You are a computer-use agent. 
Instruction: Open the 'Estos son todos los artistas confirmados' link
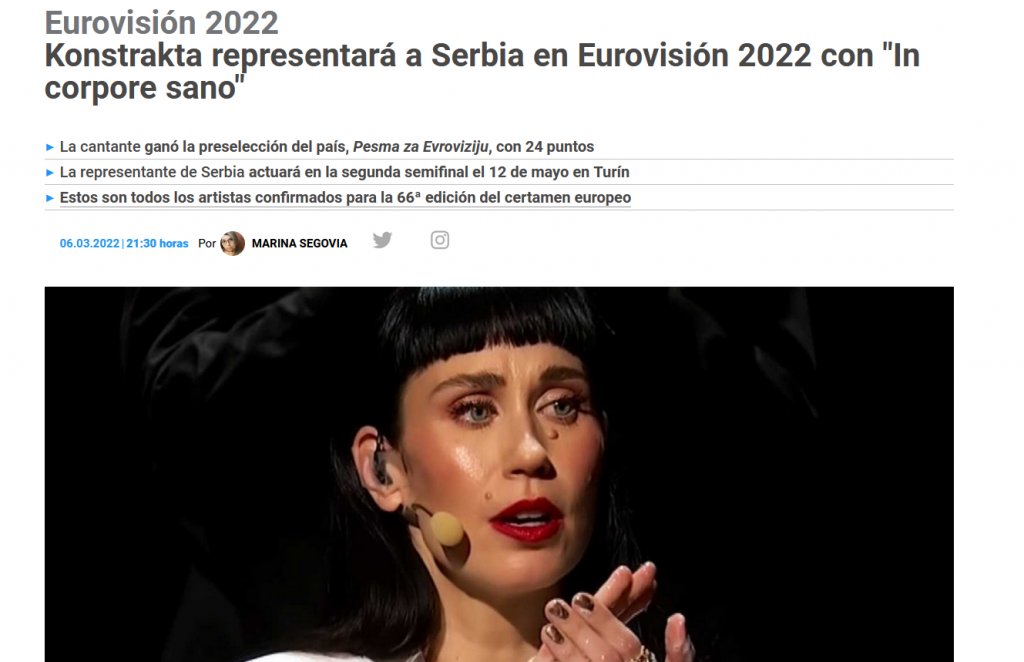(345, 197)
